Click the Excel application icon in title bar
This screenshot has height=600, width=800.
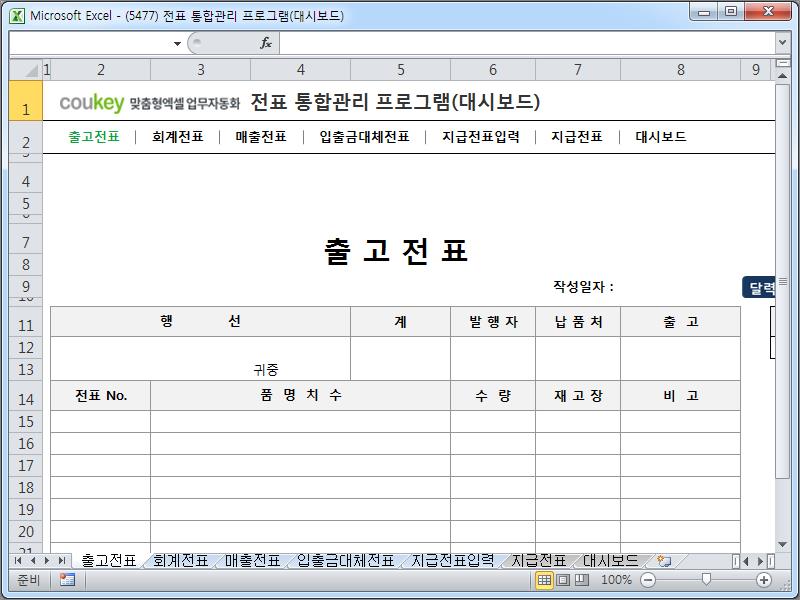coord(17,16)
